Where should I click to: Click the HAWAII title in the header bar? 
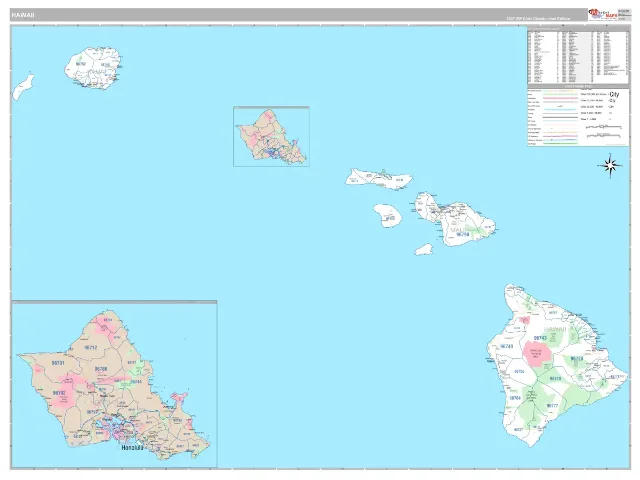pyautogui.click(x=23, y=15)
